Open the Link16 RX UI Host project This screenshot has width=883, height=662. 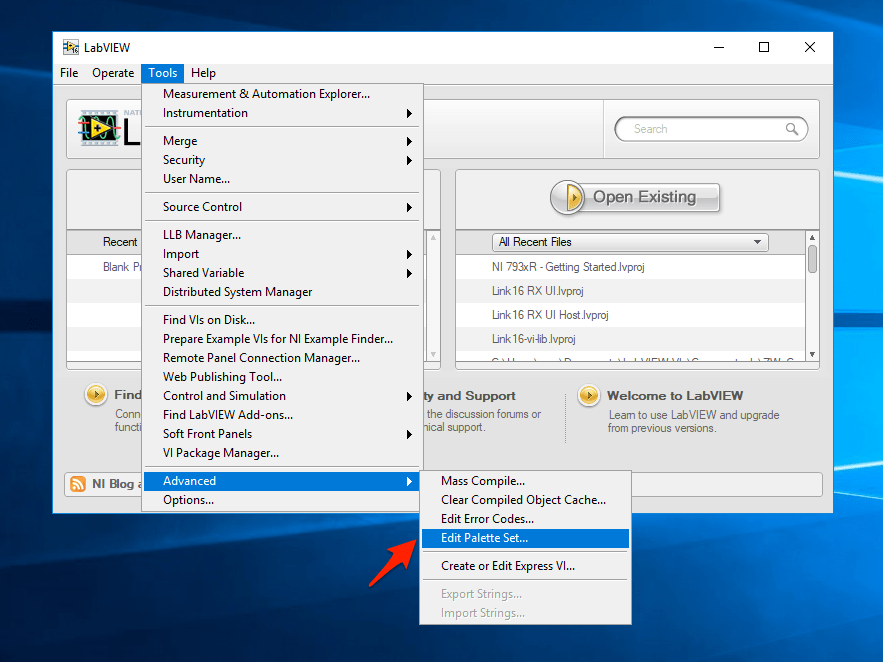[x=549, y=315]
